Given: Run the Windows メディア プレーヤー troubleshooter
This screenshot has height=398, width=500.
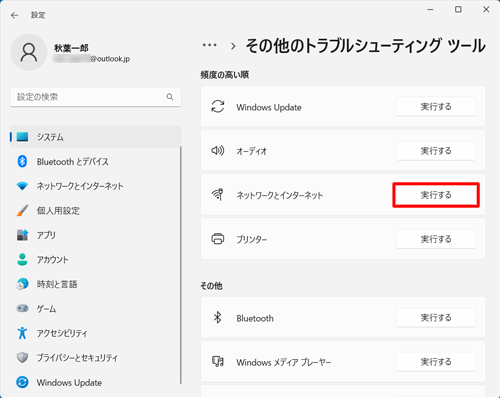Looking at the screenshot, I should tap(436, 361).
